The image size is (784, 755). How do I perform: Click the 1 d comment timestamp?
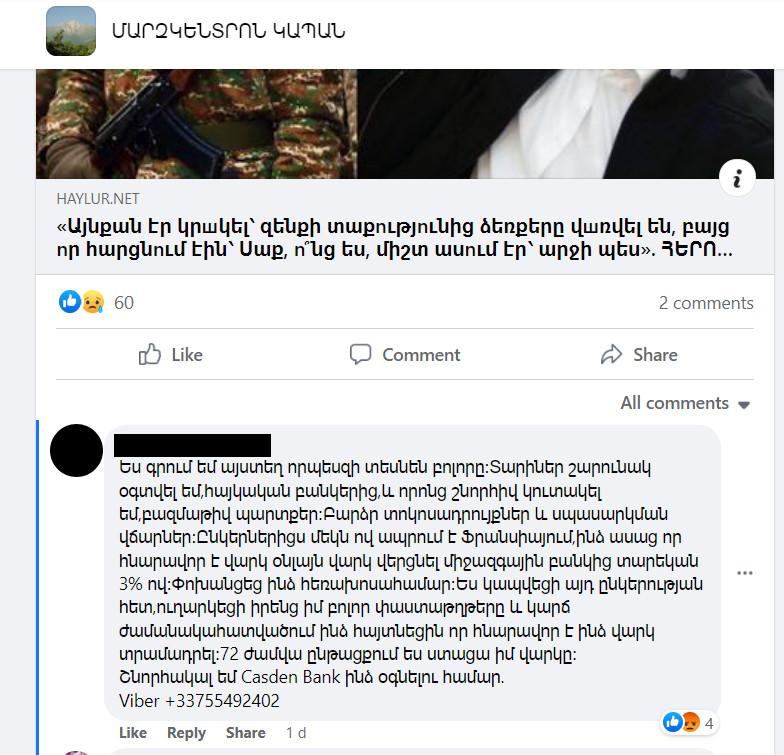point(296,732)
